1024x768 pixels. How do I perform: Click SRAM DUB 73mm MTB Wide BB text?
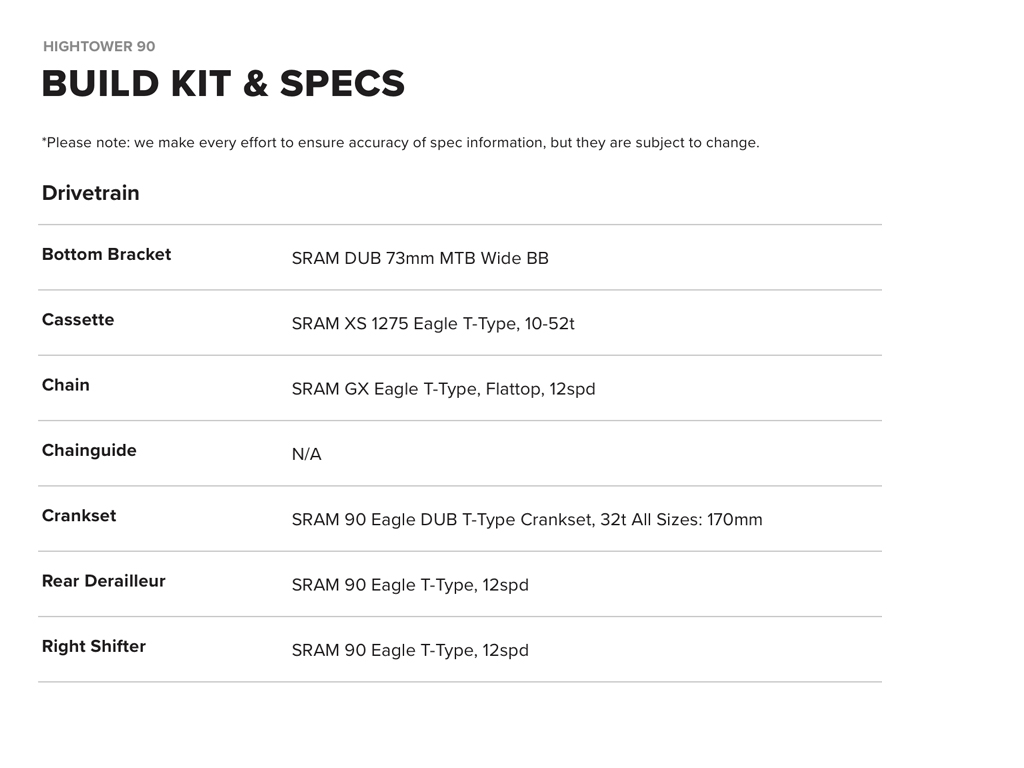click(x=420, y=258)
